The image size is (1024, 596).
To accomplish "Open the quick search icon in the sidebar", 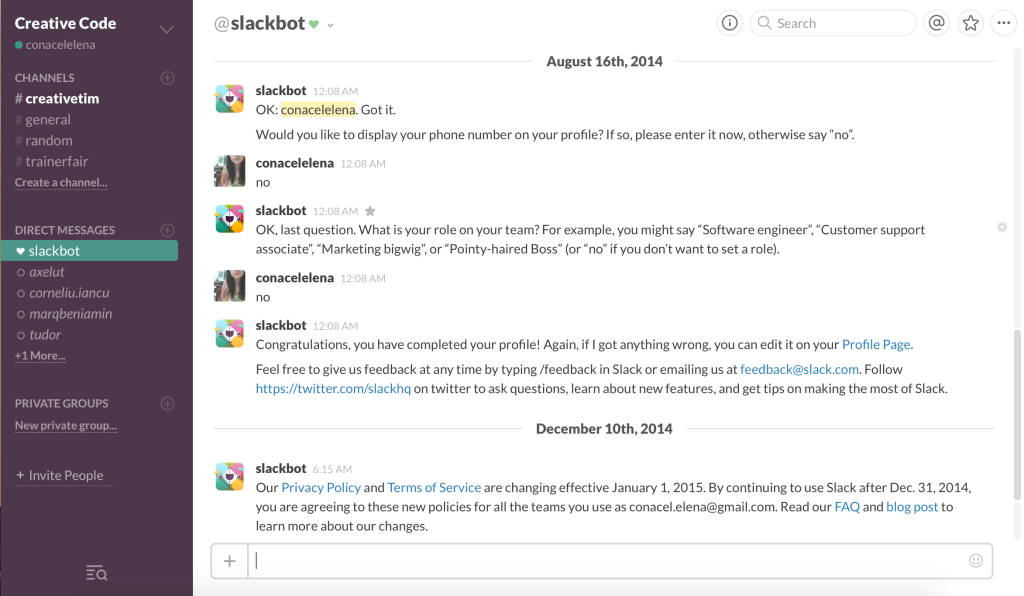I will coord(96,572).
